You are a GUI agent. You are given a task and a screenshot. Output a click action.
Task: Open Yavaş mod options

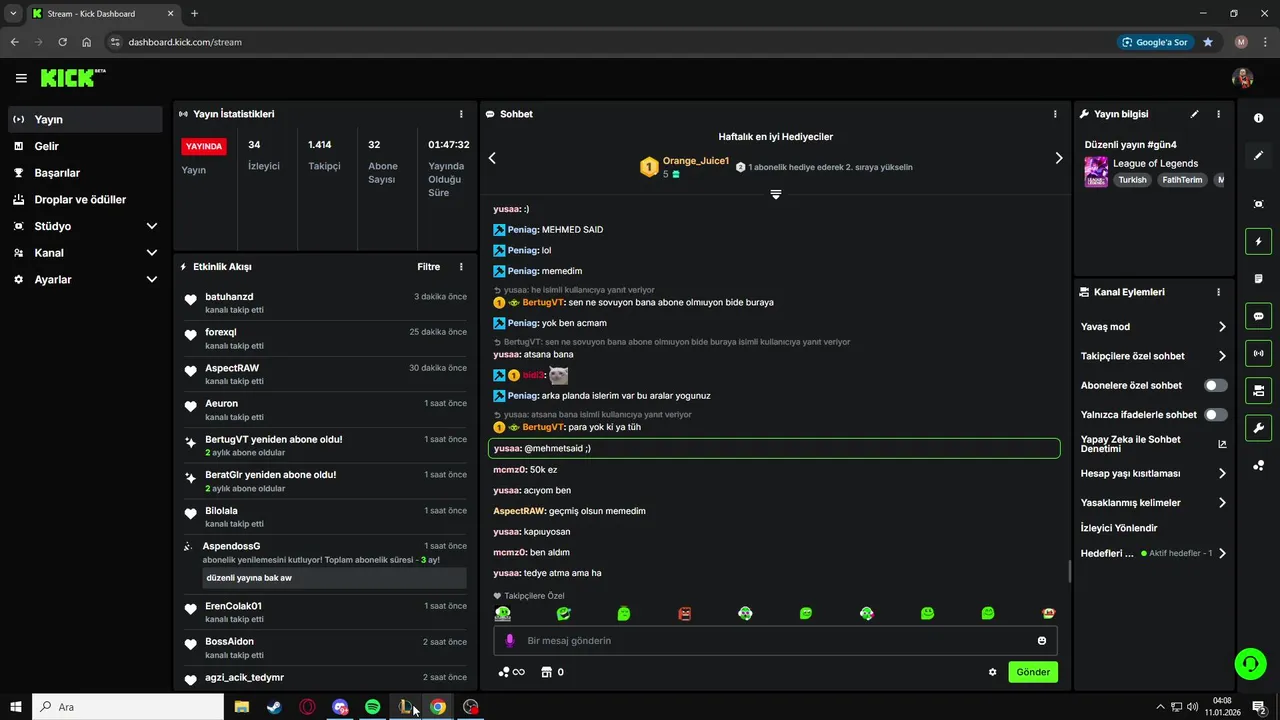pos(1153,327)
